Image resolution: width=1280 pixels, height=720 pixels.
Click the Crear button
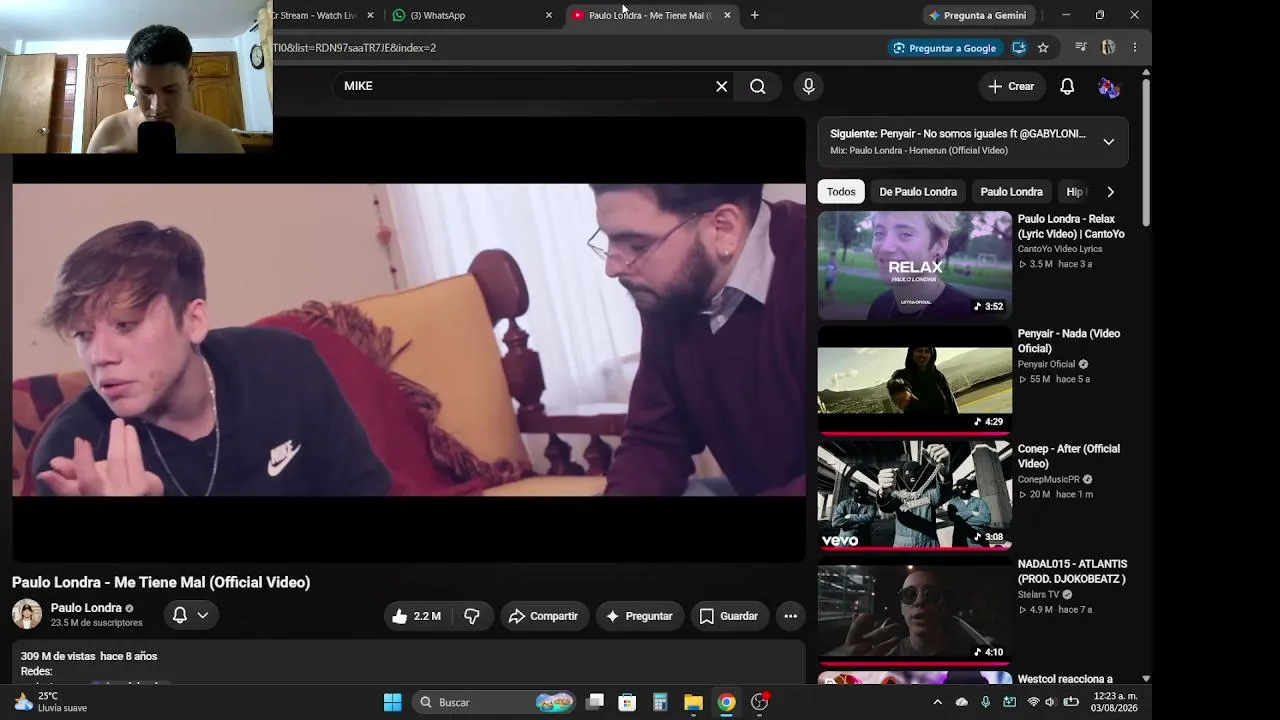[x=1011, y=86]
